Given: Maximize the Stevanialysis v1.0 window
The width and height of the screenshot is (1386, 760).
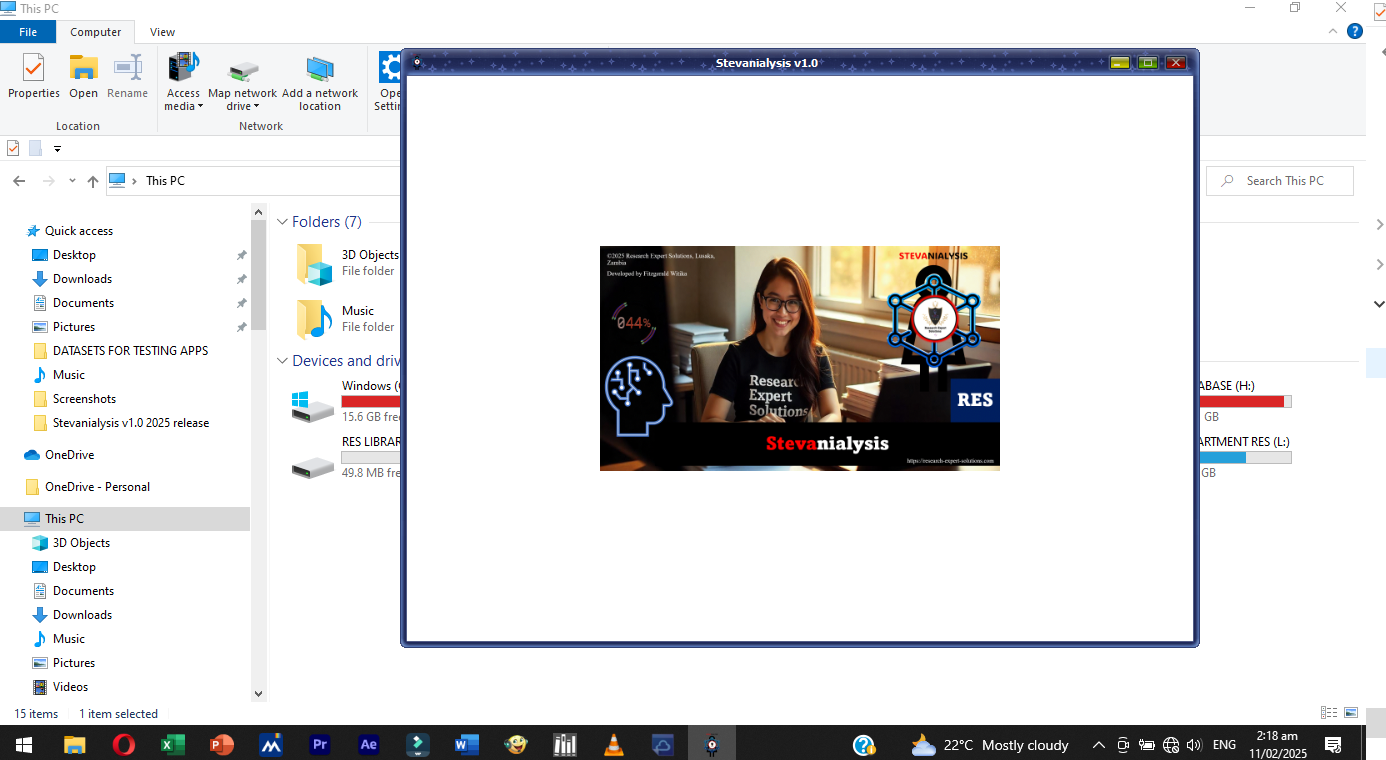Looking at the screenshot, I should pos(1148,62).
